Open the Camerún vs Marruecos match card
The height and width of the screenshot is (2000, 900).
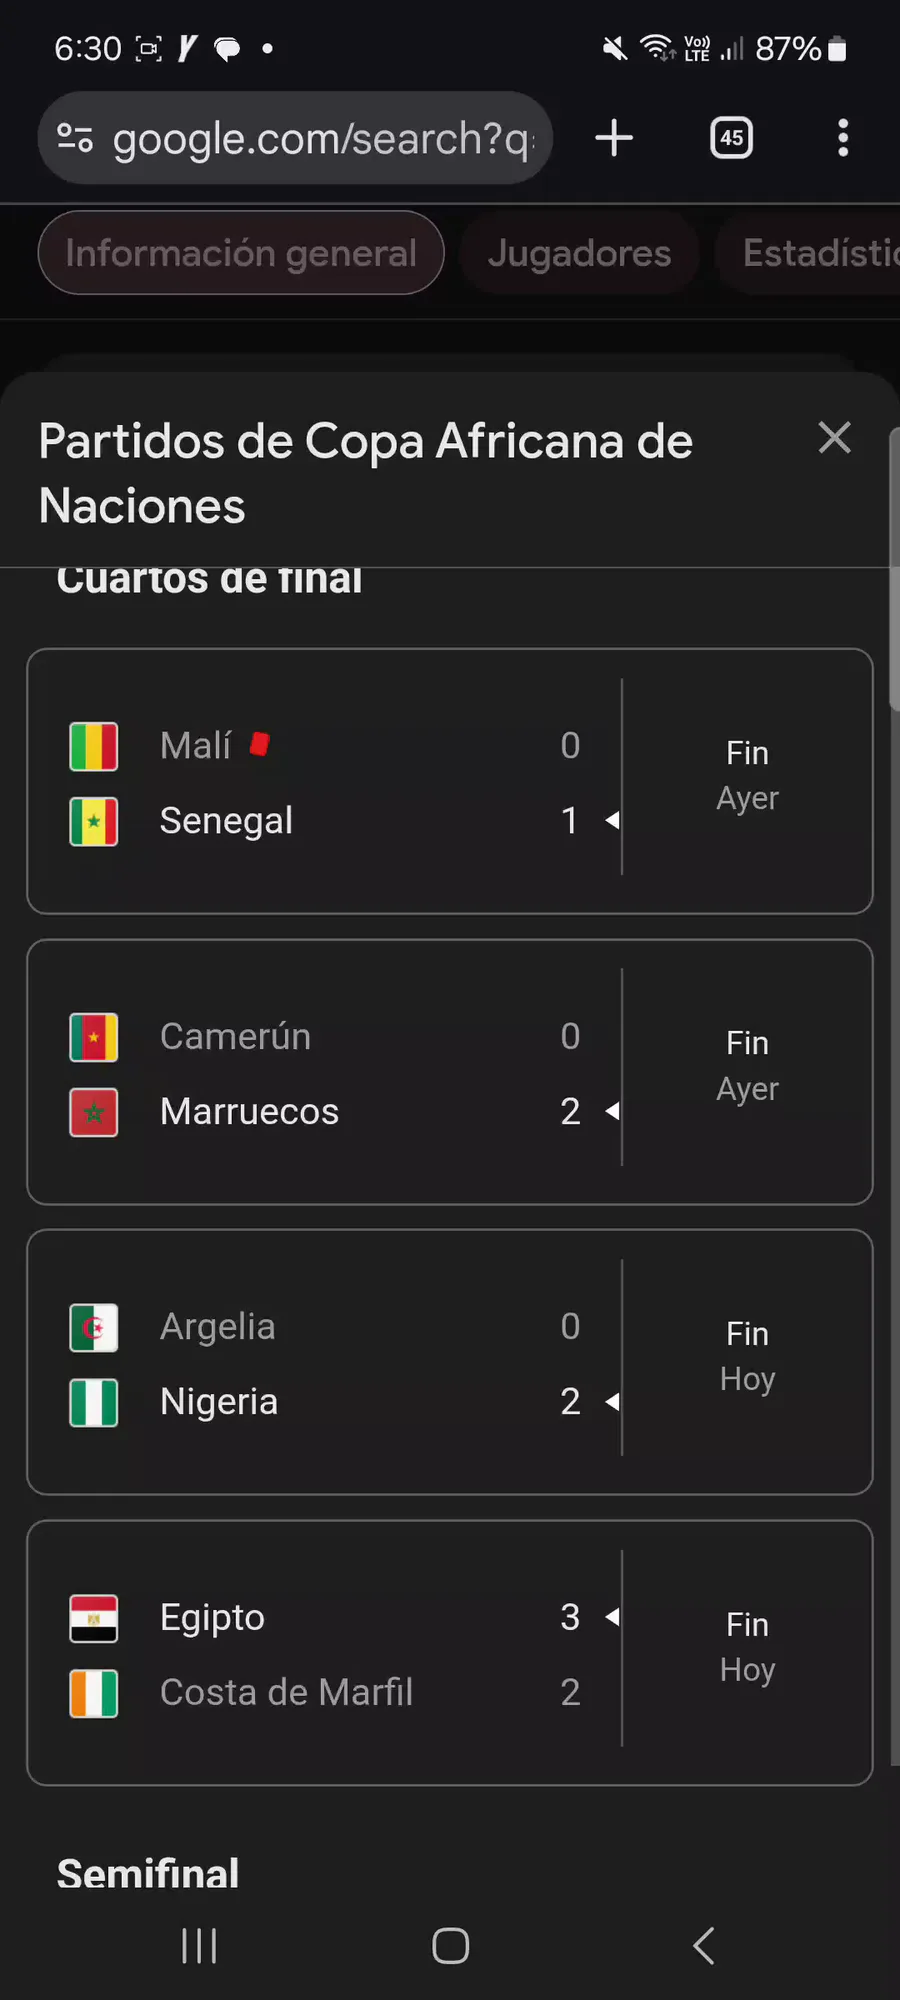click(x=450, y=1072)
